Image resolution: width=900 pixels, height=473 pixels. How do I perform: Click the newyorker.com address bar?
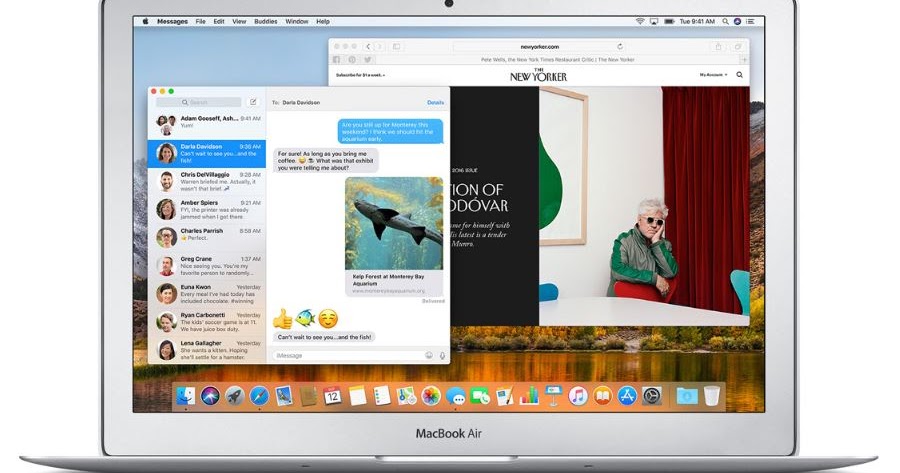point(540,46)
